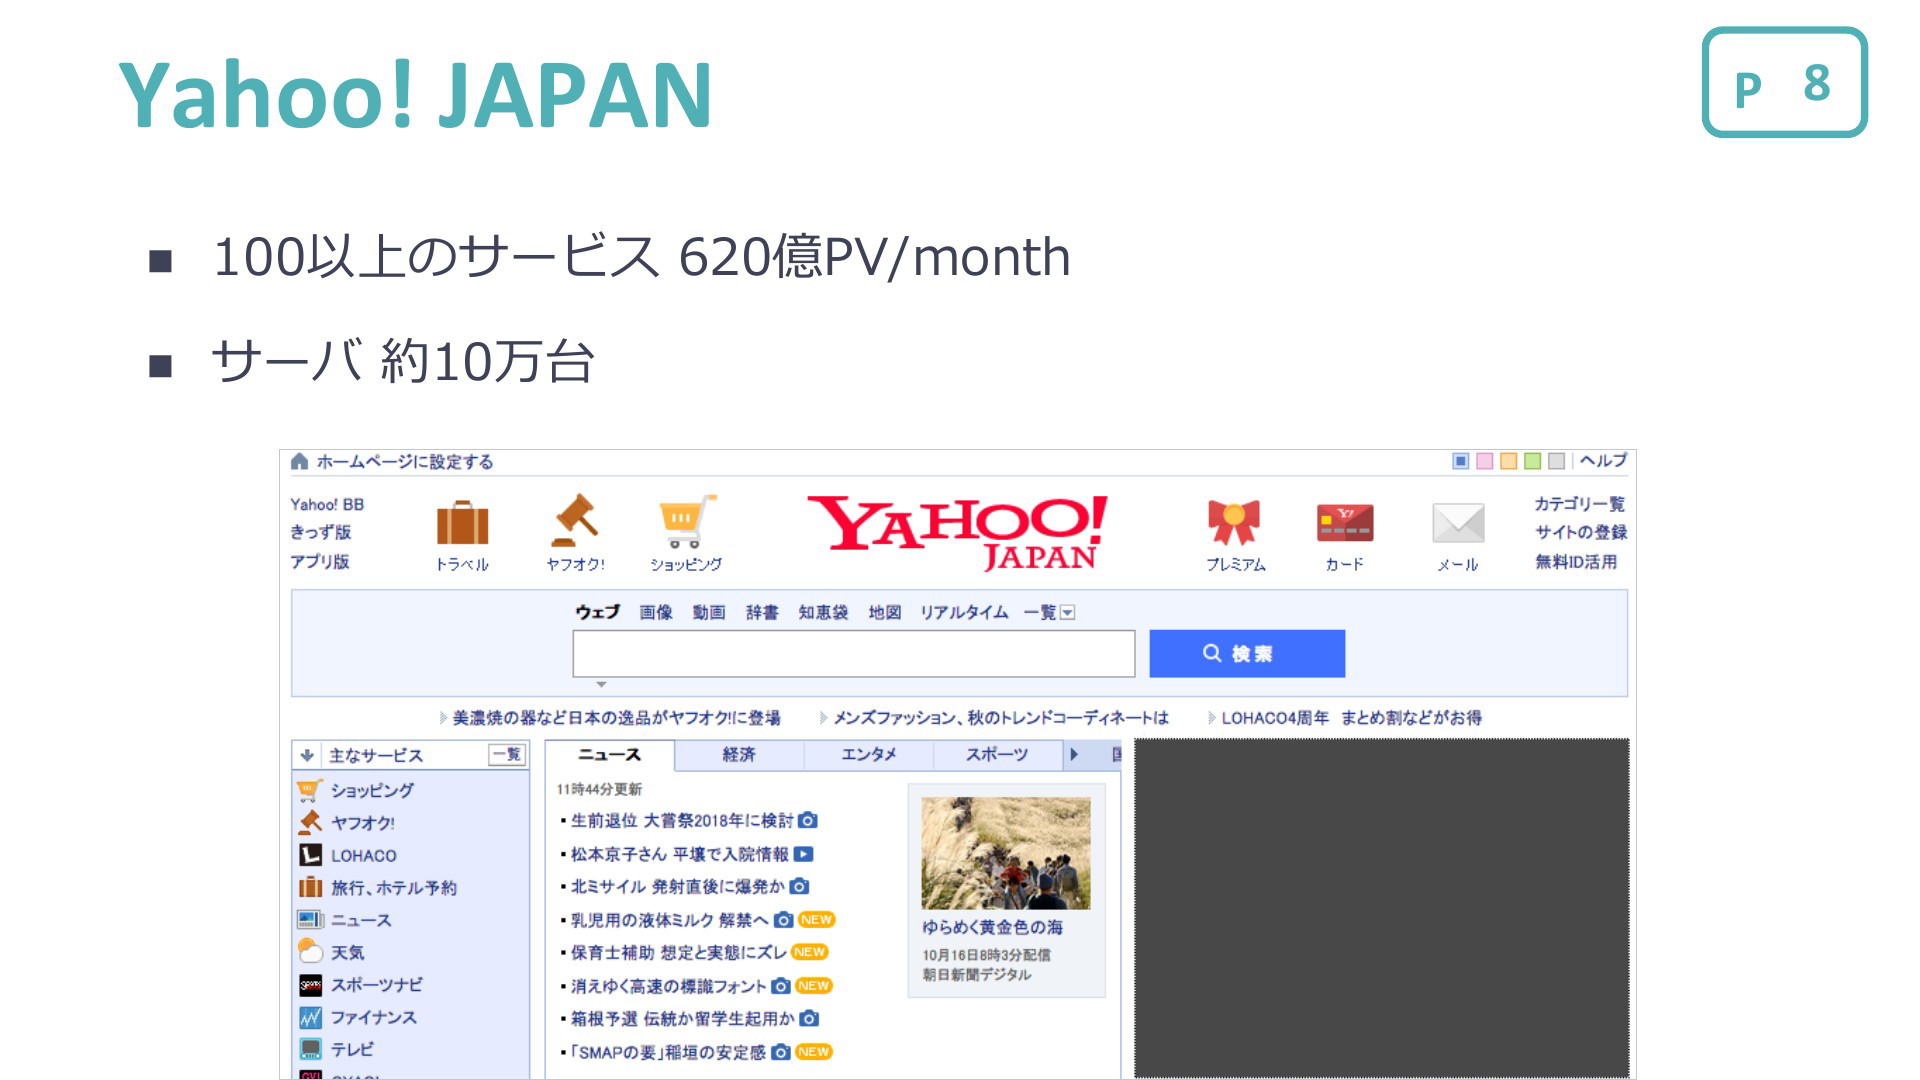The width and height of the screenshot is (1920, 1080).
Task: Open the 消えゆく高速の標識フォント headline
Action: point(668,986)
